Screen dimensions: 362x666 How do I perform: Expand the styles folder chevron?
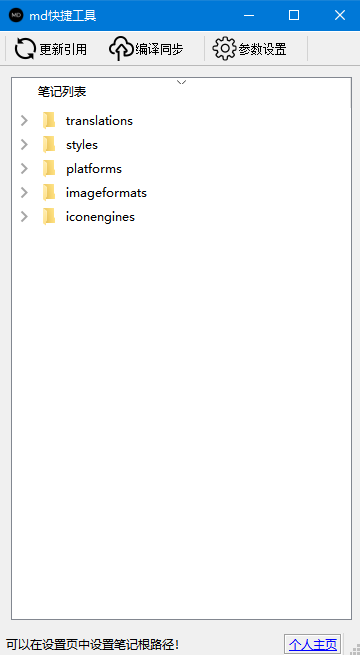click(x=24, y=145)
